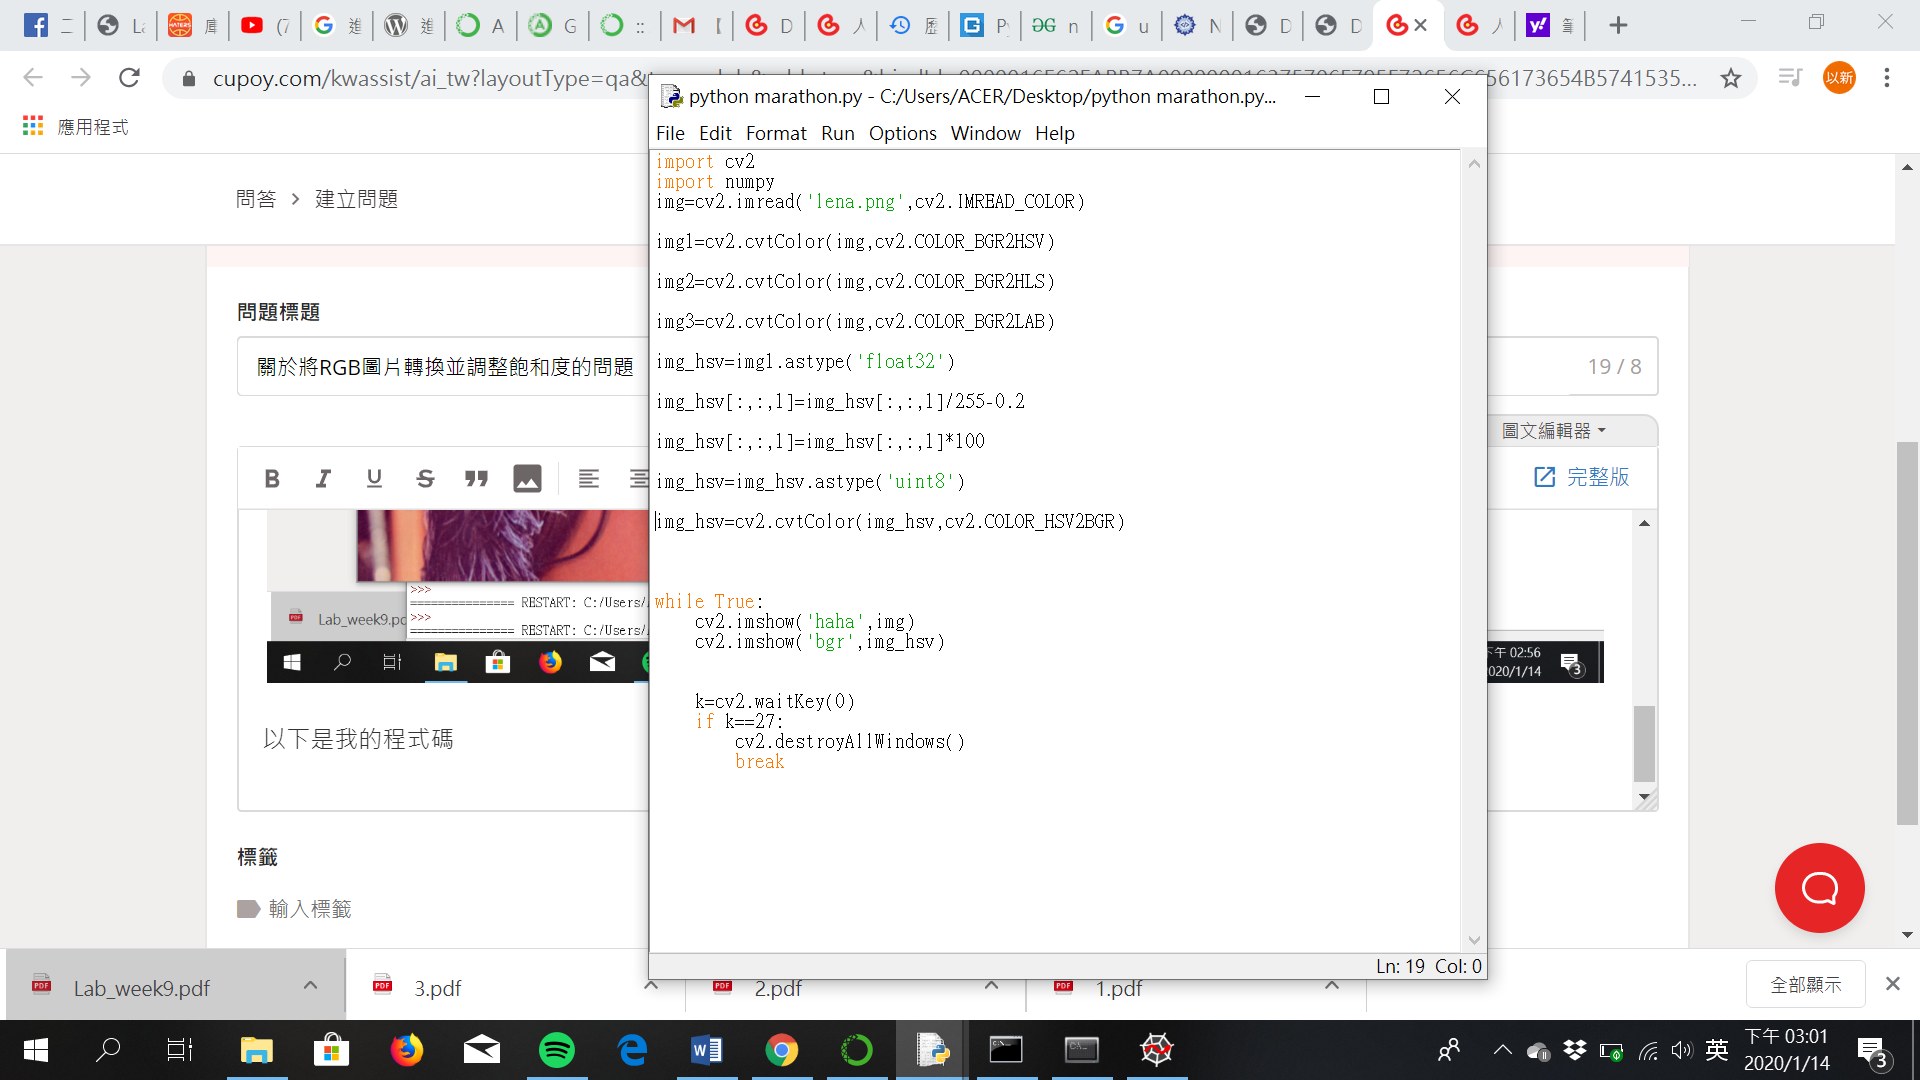Open a new Chrome tab
The image size is (1920, 1080).
[1618, 25]
